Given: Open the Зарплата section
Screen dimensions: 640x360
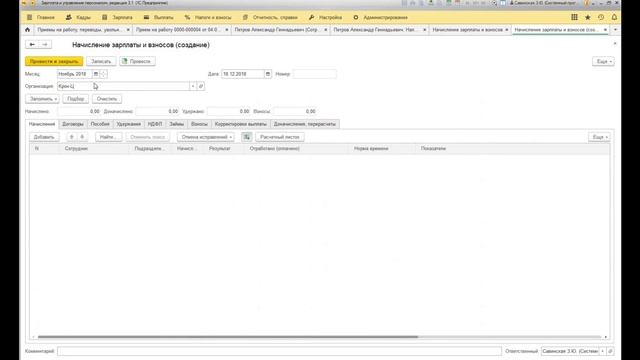Looking at the screenshot, I should (x=117, y=18).
